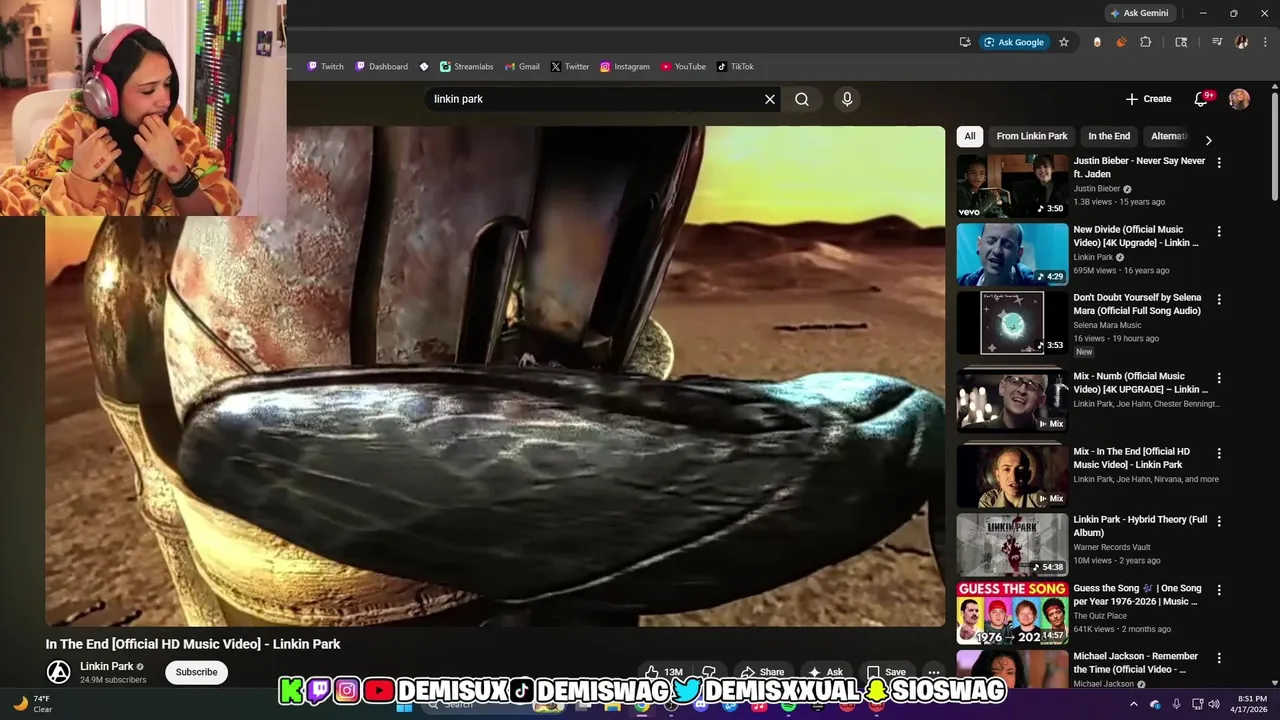
Task: Open the Twitch bookmark
Action: coord(325,67)
